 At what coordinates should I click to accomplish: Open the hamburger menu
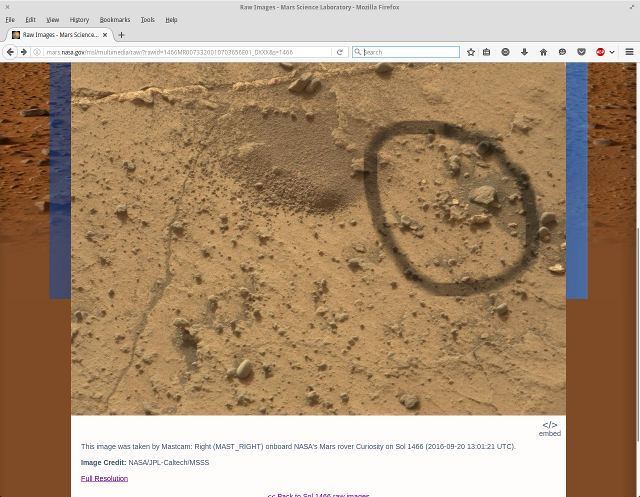pos(629,52)
